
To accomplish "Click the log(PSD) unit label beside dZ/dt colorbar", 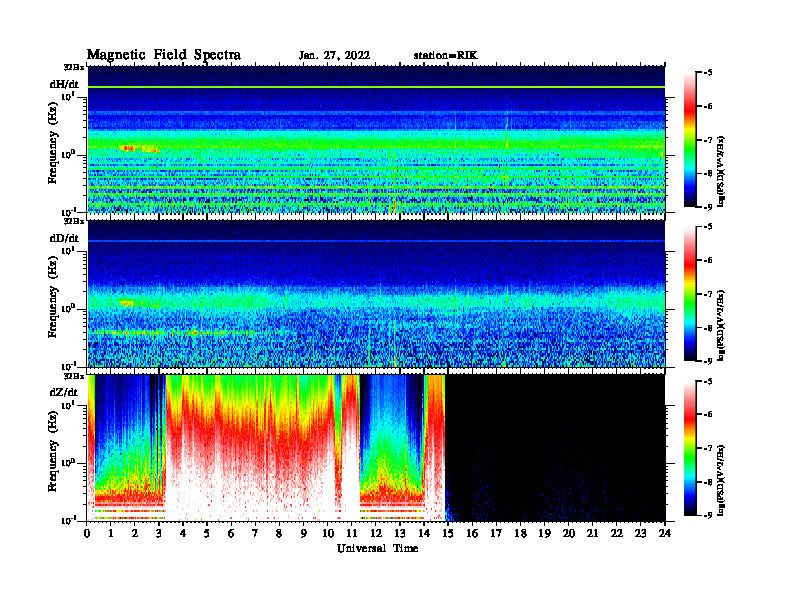I will (x=722, y=479).
